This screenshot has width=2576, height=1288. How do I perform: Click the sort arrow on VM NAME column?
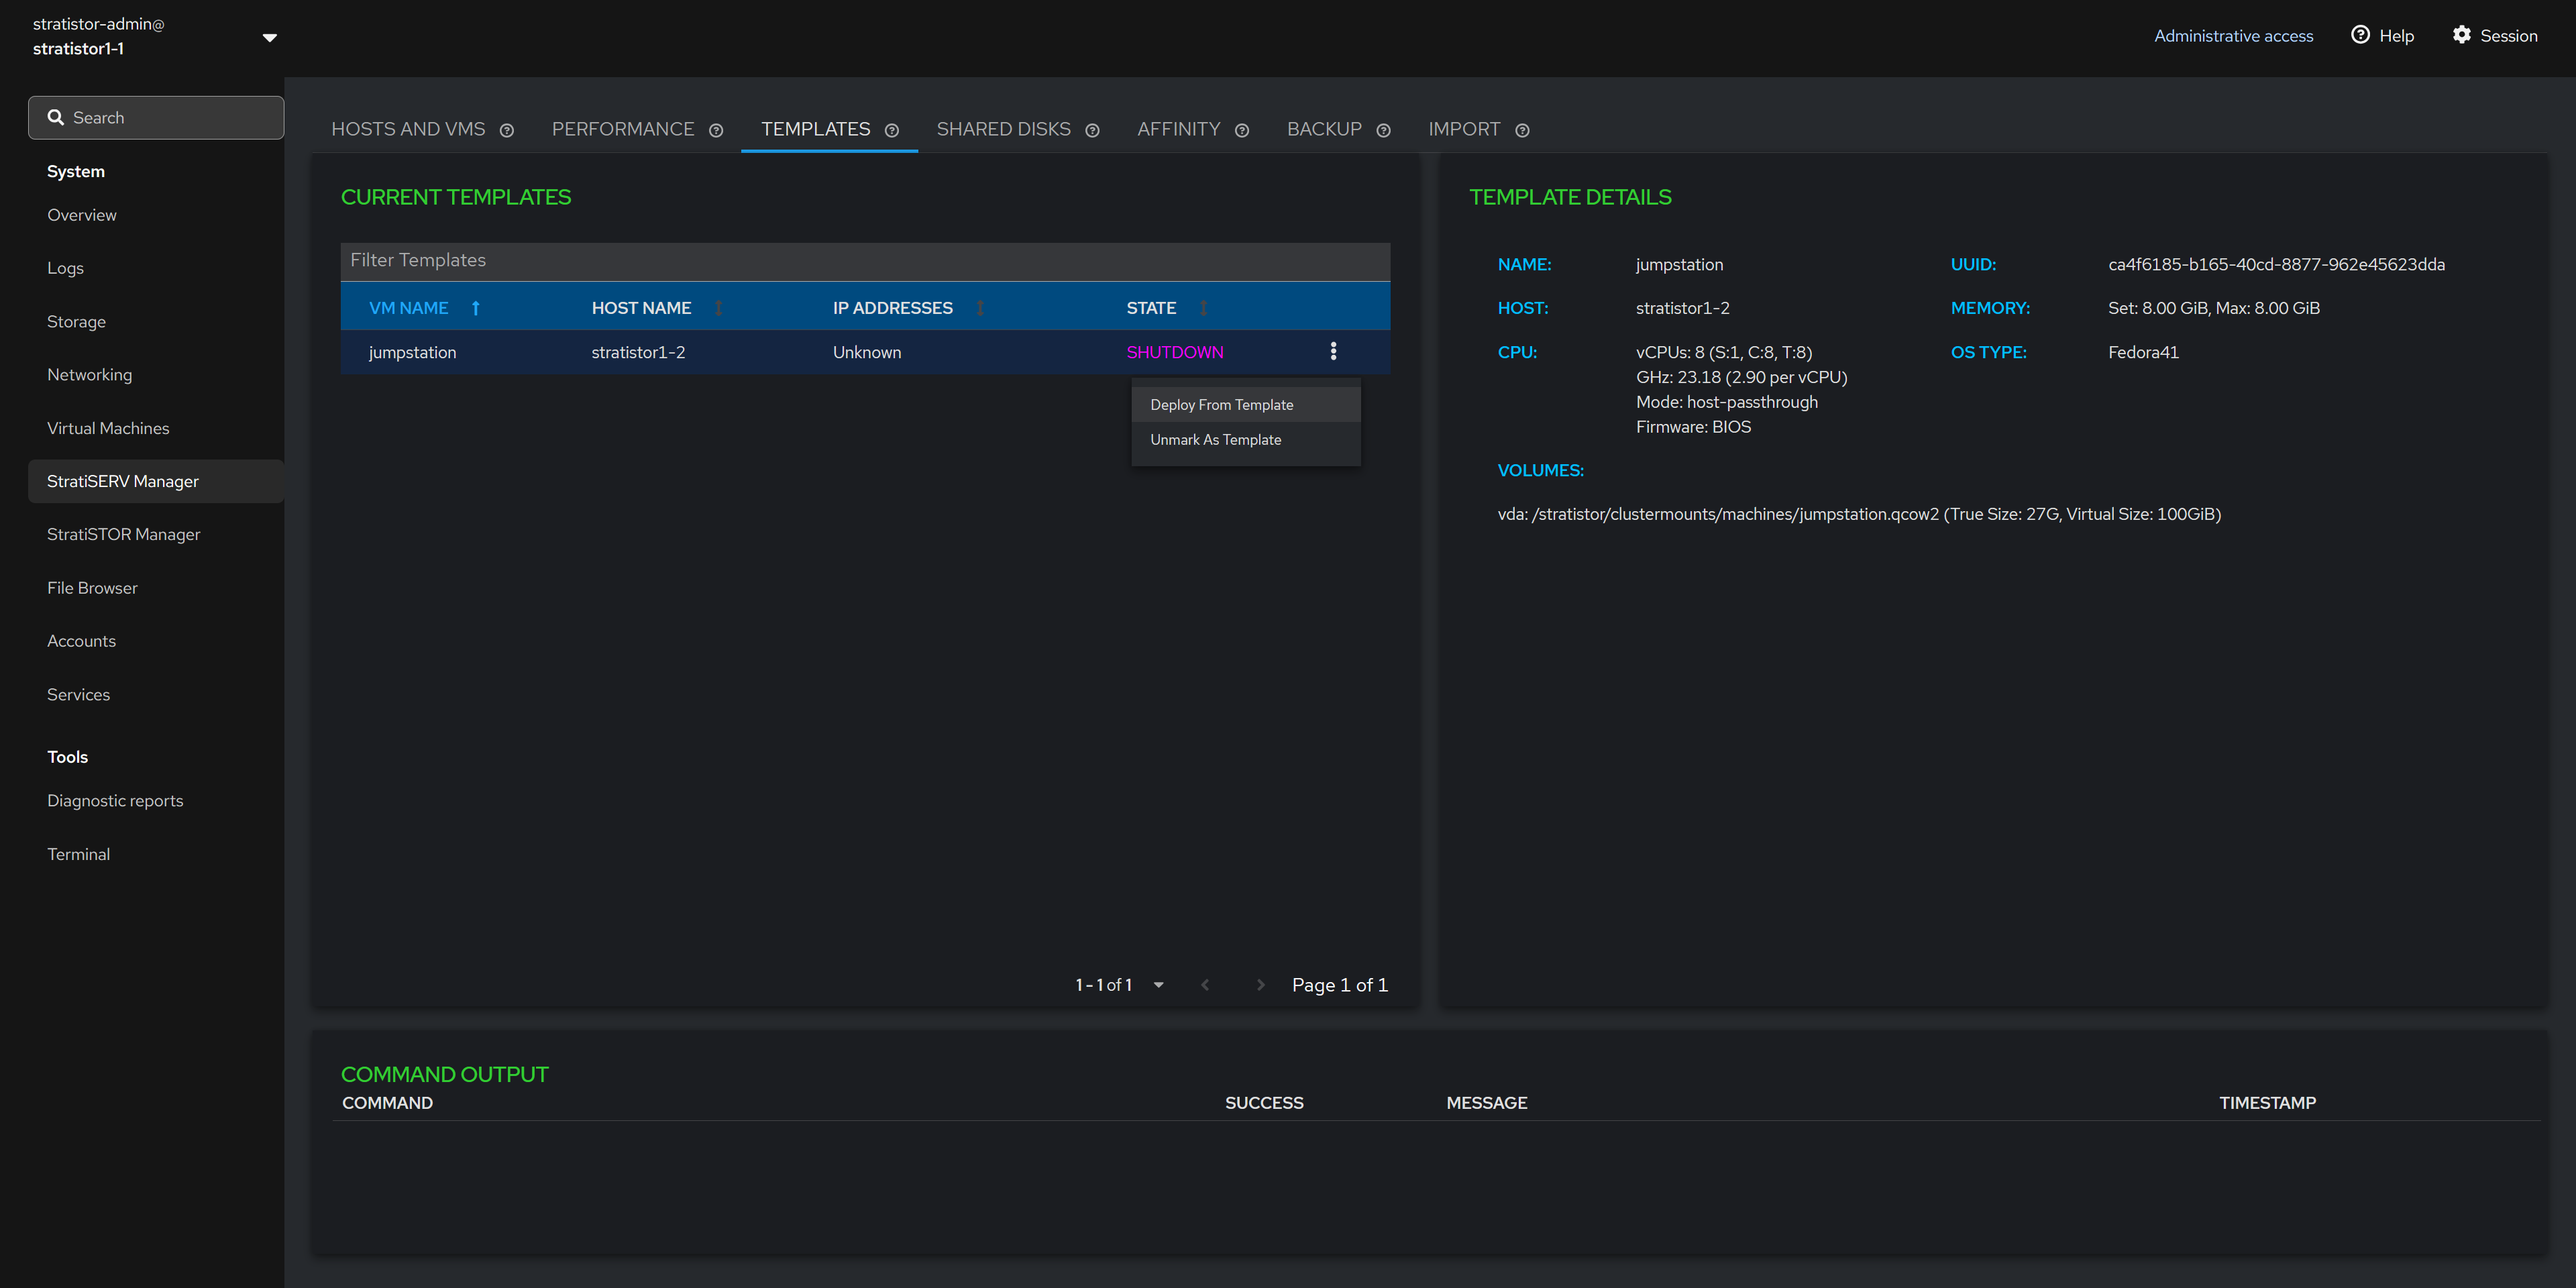pyautogui.click(x=476, y=308)
